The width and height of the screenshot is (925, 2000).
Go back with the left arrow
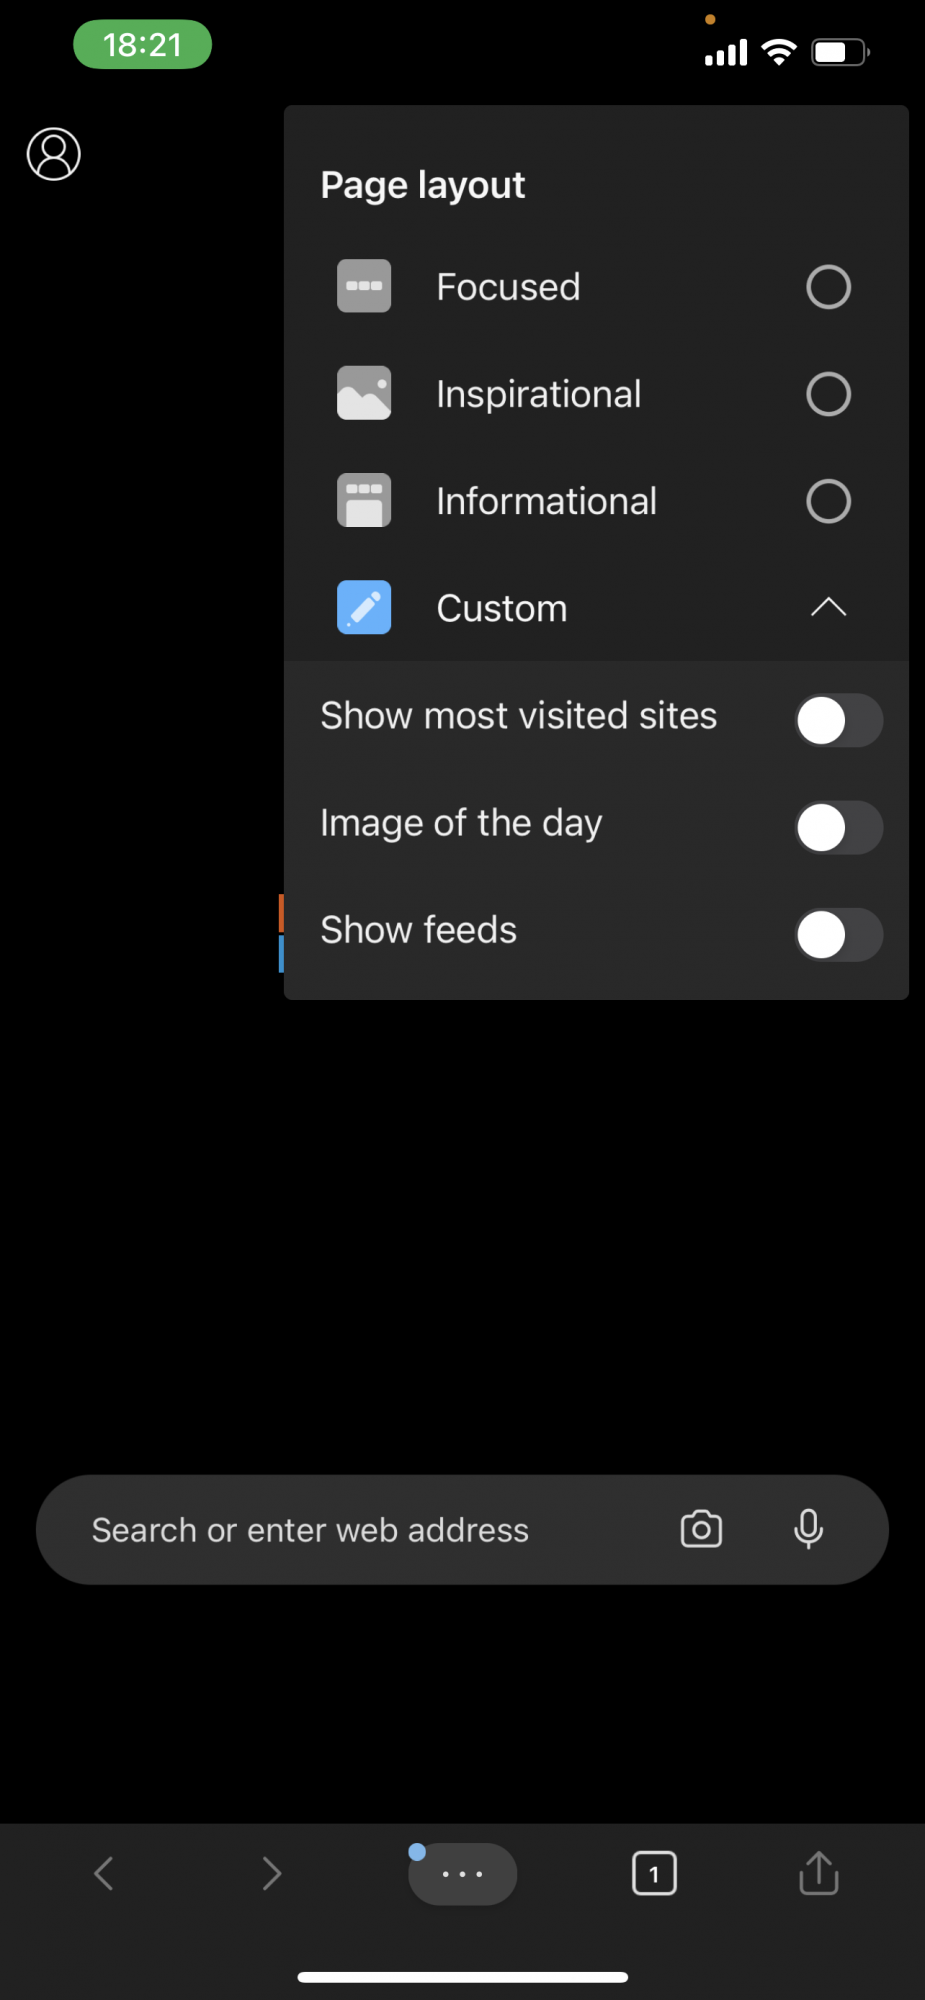tap(104, 1873)
